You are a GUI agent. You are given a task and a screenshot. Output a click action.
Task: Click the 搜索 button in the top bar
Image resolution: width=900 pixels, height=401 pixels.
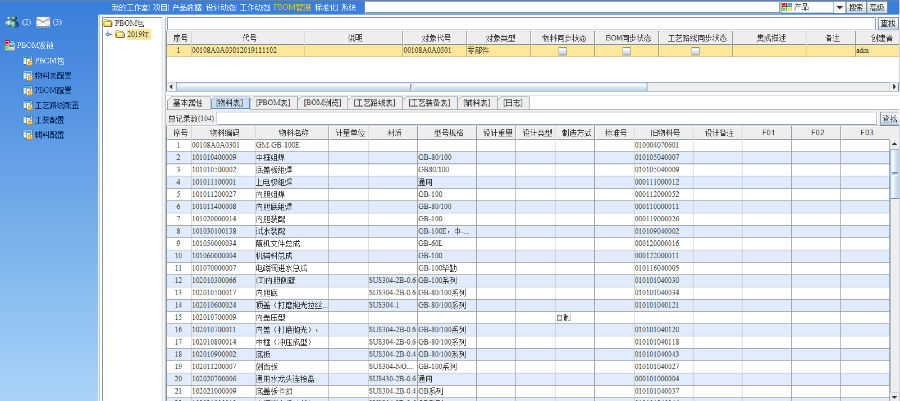point(856,6)
